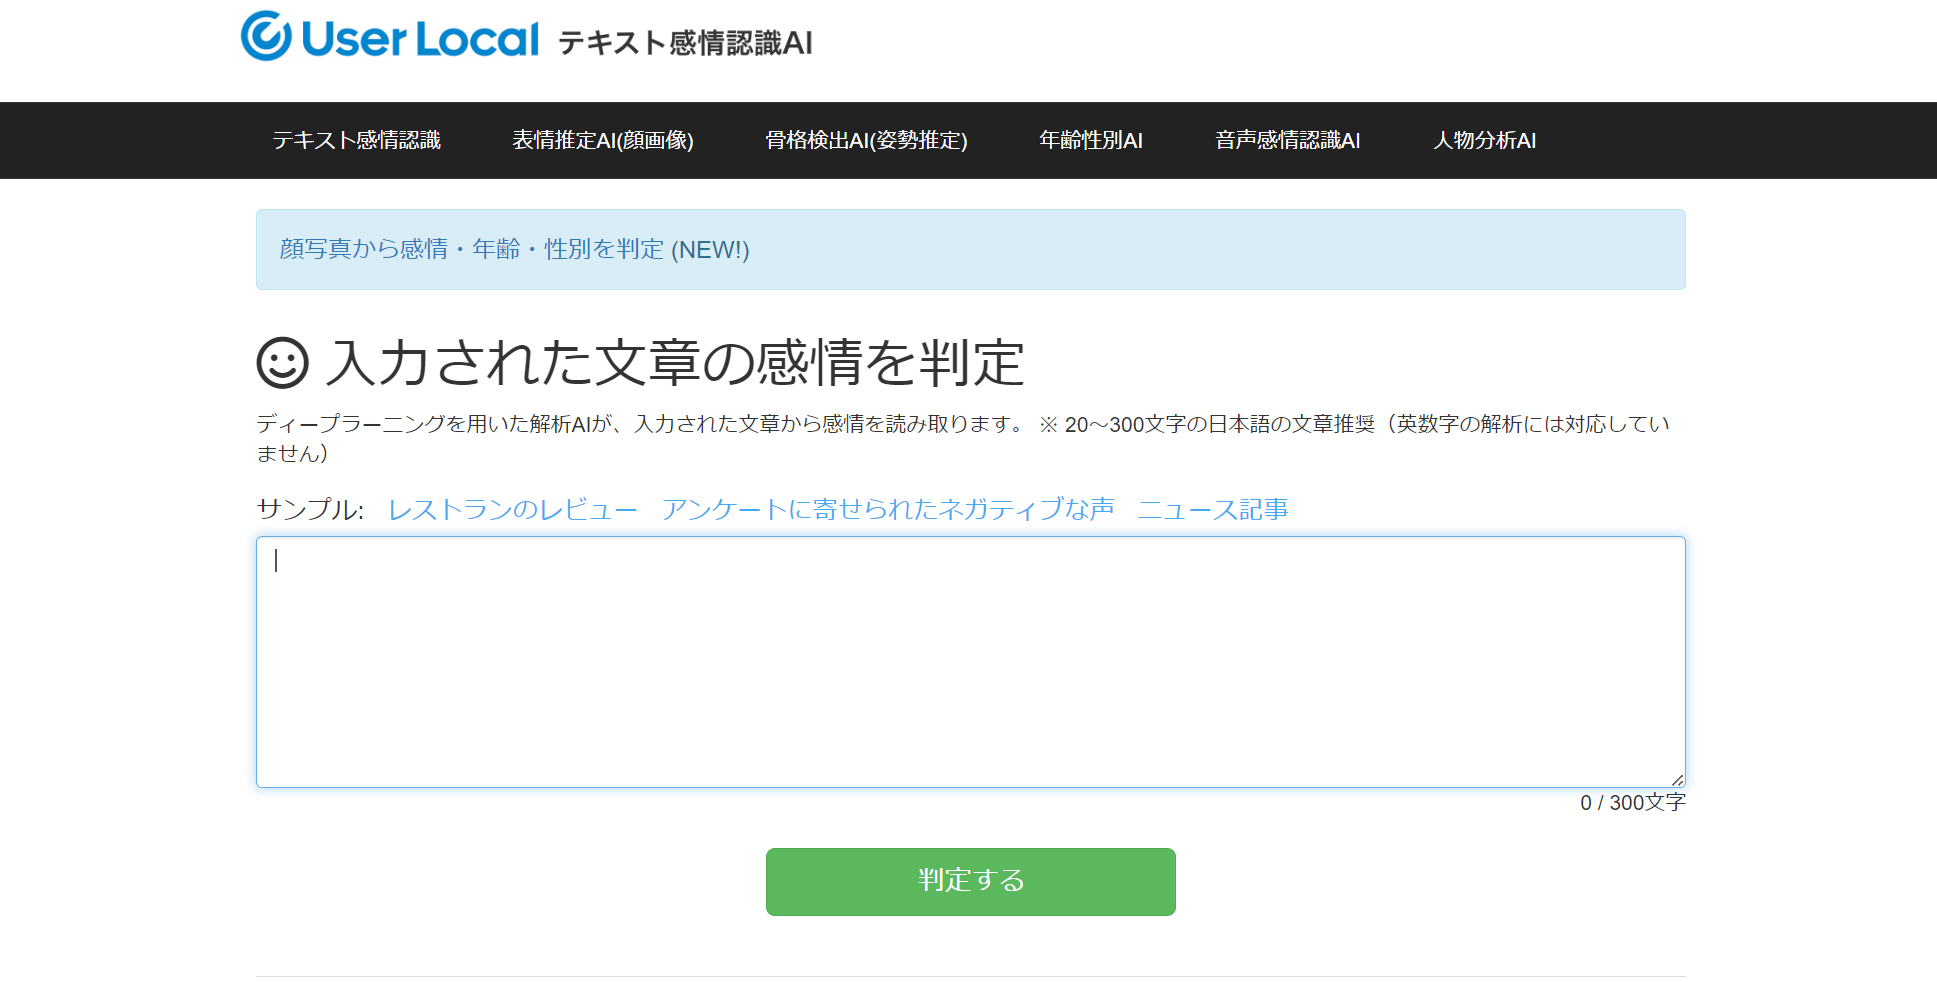The height and width of the screenshot is (982, 1937).
Task: Open テキスト感情認識 from the navigation bar
Action: pyautogui.click(x=358, y=140)
